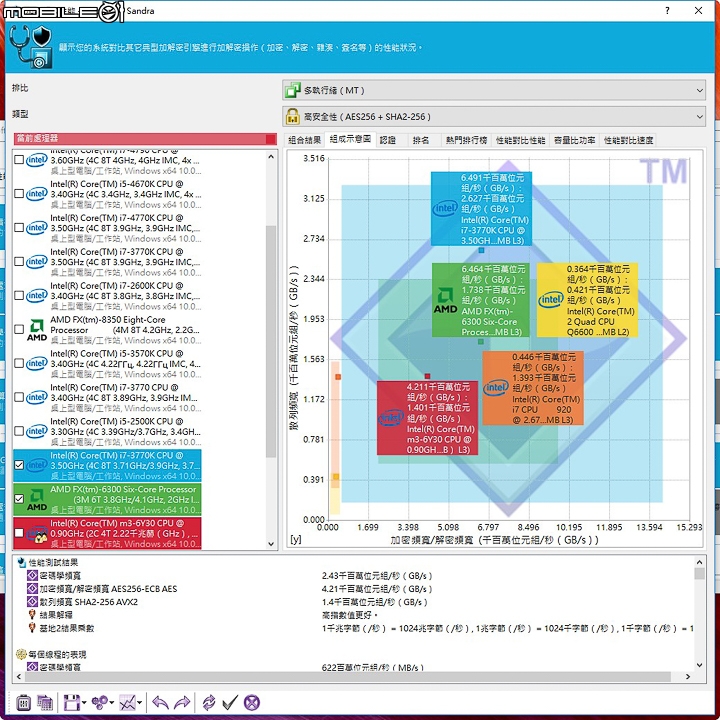The width and height of the screenshot is (720, 720).
Task: Open the 容量比功率 tab
Action: coord(574,140)
